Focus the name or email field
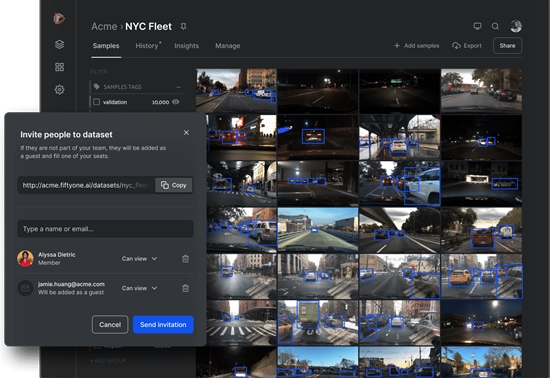Image resolution: width=550 pixels, height=378 pixels. click(x=105, y=229)
